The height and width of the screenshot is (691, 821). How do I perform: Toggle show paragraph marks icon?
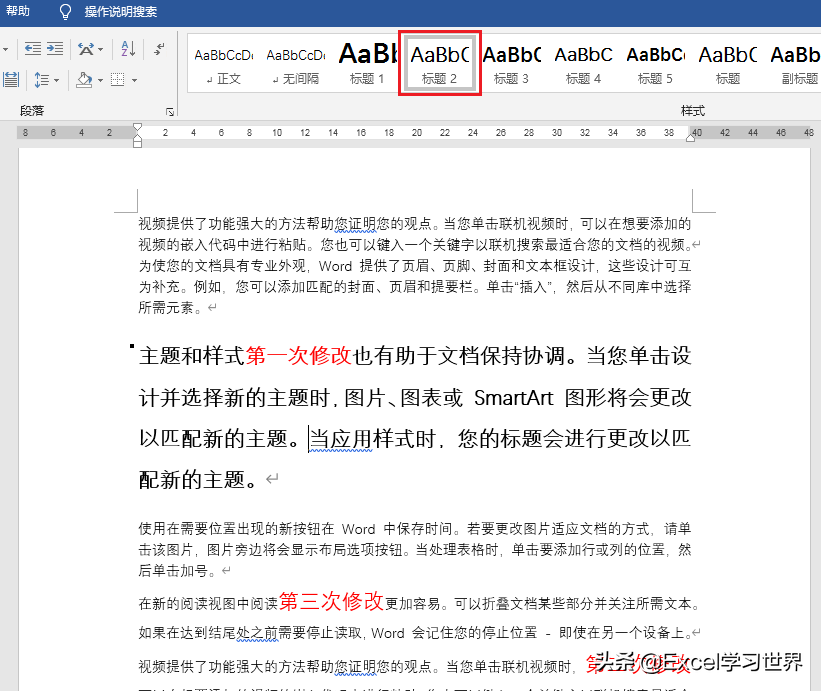158,48
